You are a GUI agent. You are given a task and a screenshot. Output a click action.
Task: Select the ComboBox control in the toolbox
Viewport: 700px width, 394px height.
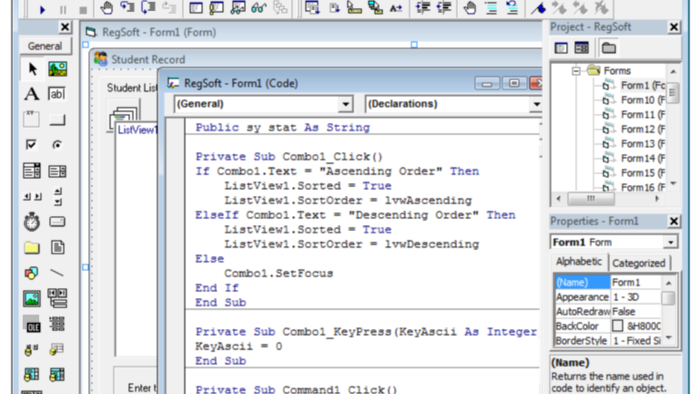(x=32, y=171)
